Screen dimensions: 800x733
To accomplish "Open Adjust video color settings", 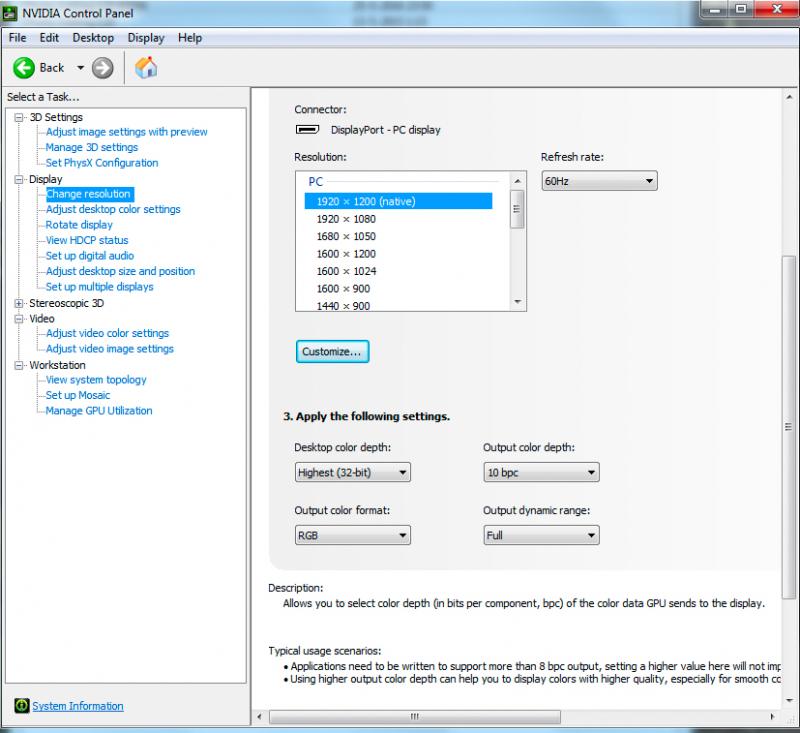I will [107, 333].
